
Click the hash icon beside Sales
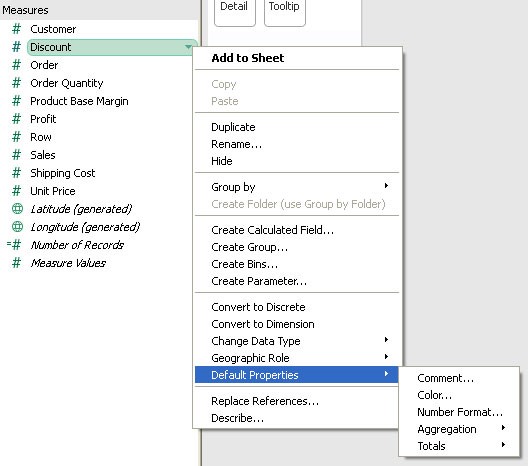pyautogui.click(x=16, y=155)
